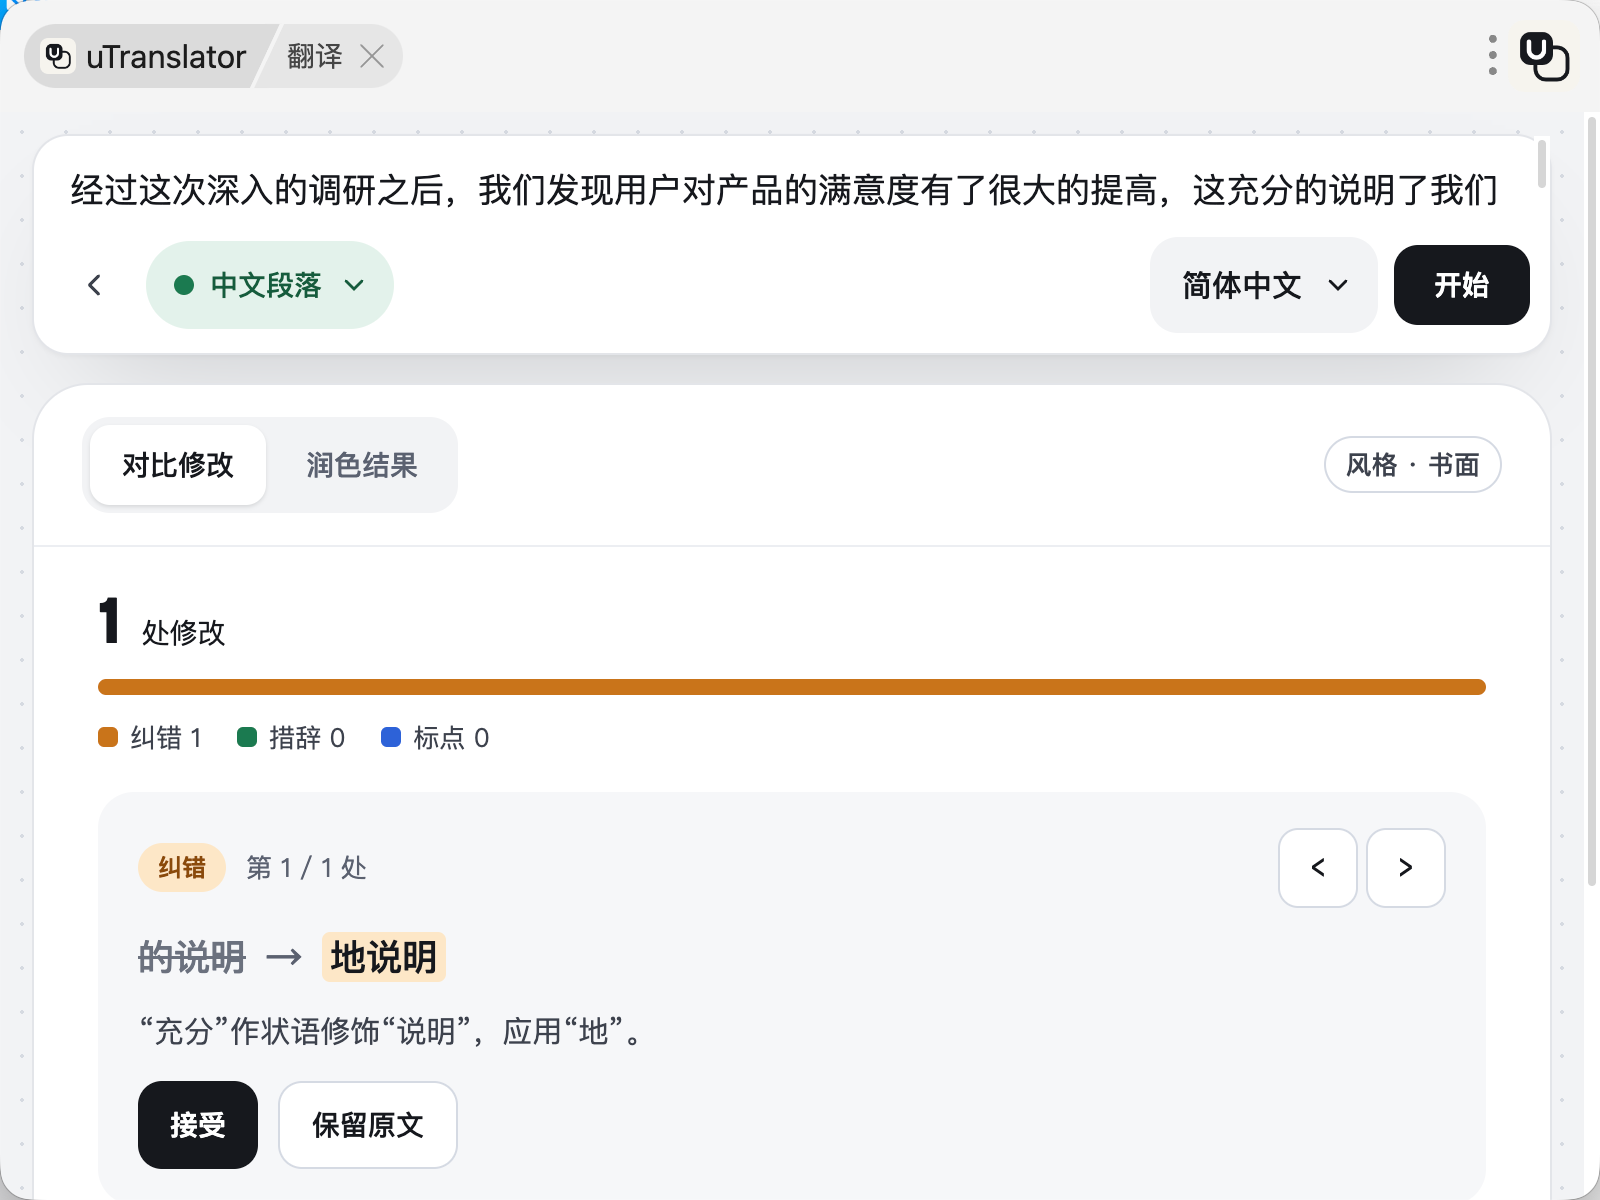Click into the source text input field
The image size is (1600, 1200).
point(784,190)
